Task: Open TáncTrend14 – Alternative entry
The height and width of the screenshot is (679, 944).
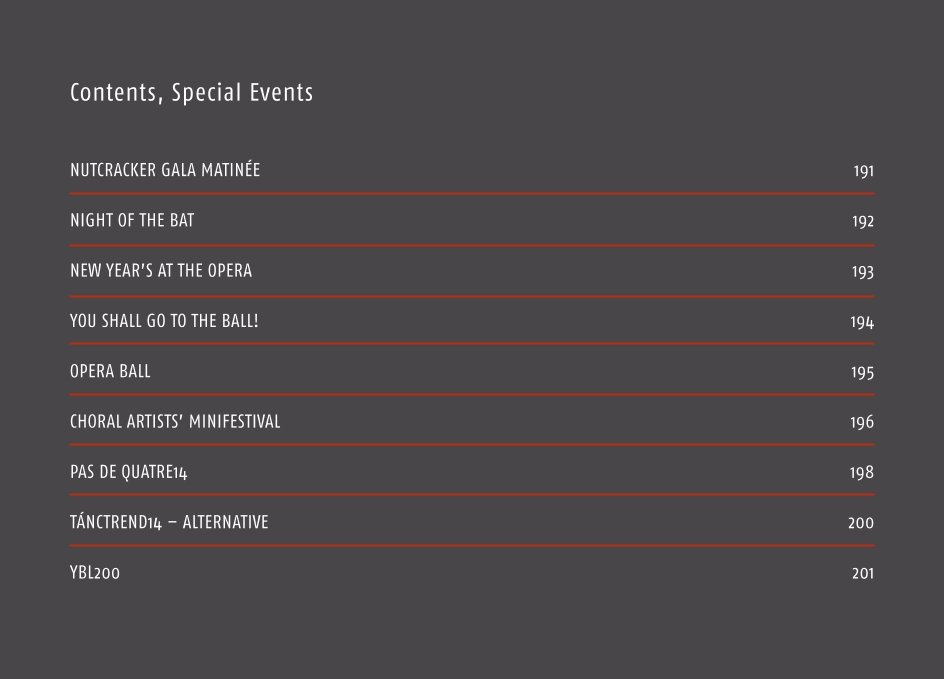Action: (x=169, y=522)
